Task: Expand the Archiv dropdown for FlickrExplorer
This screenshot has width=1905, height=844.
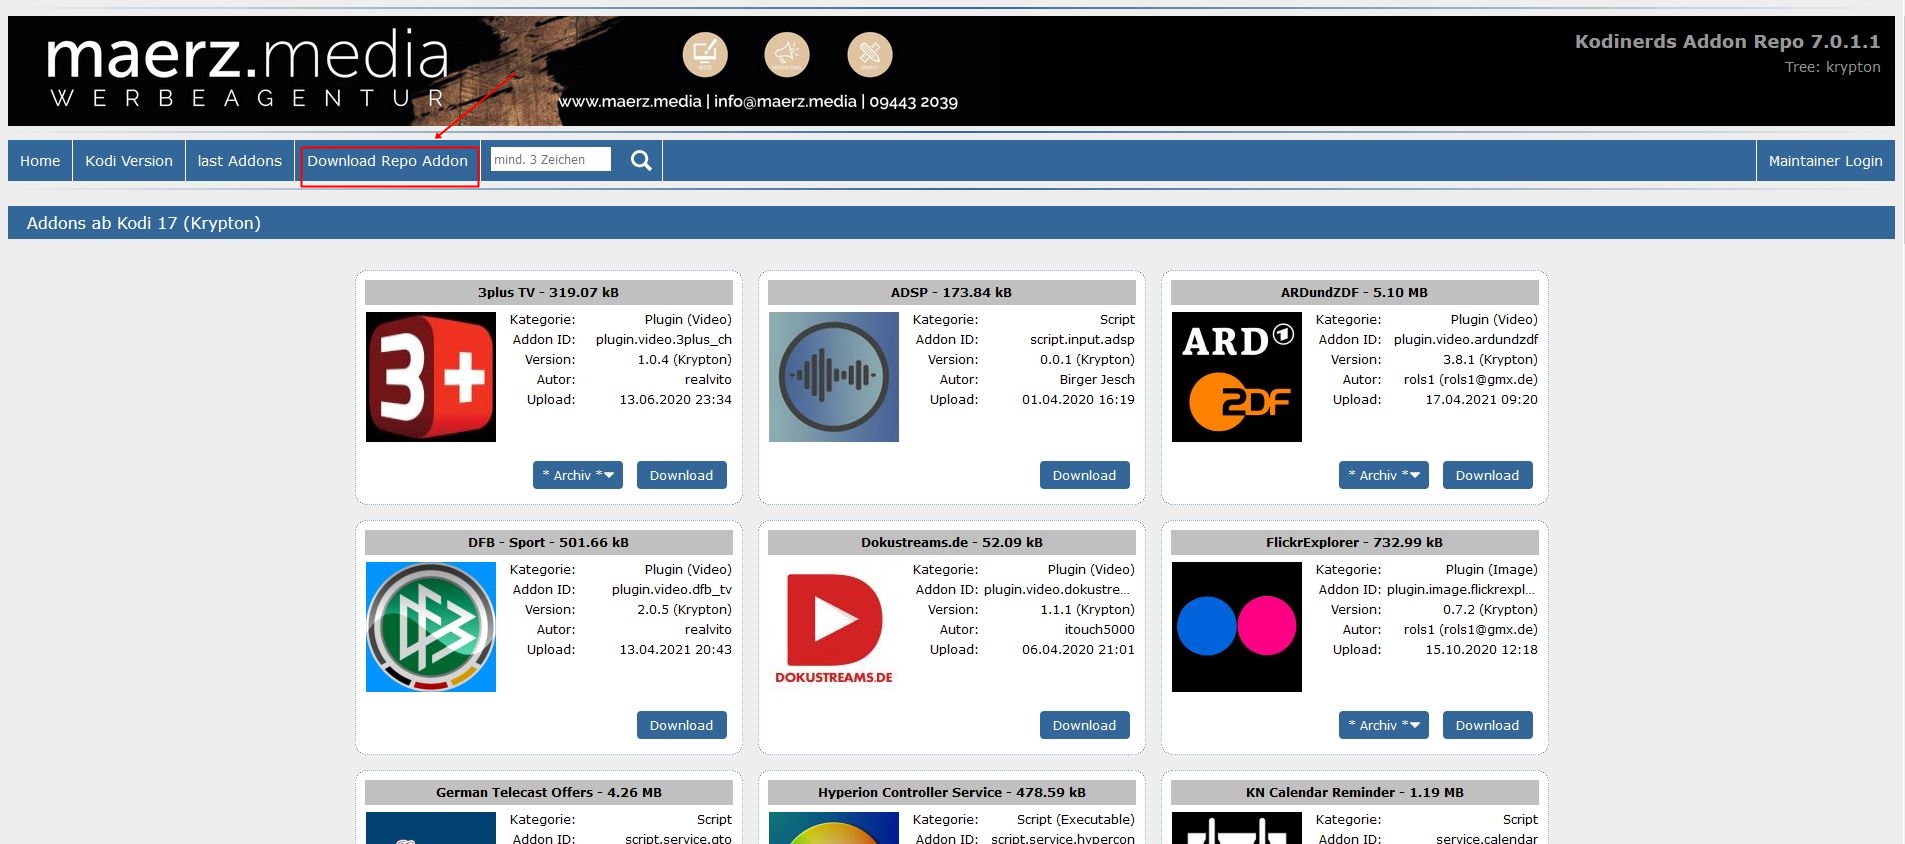Action: pyautogui.click(x=1384, y=725)
